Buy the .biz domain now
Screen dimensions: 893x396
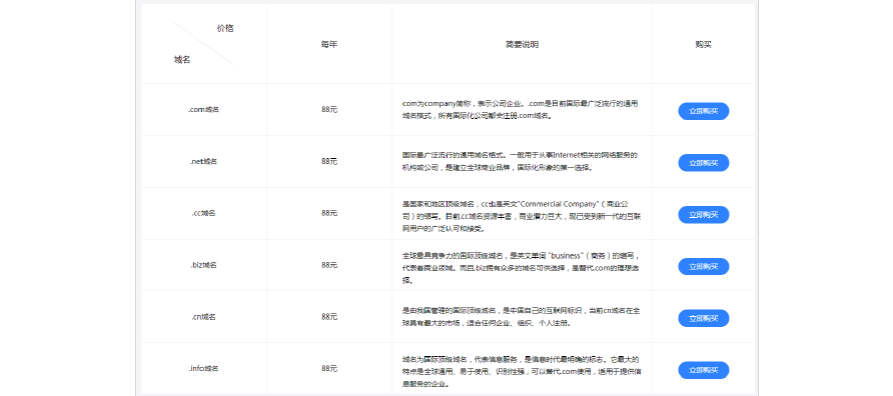[x=703, y=267]
